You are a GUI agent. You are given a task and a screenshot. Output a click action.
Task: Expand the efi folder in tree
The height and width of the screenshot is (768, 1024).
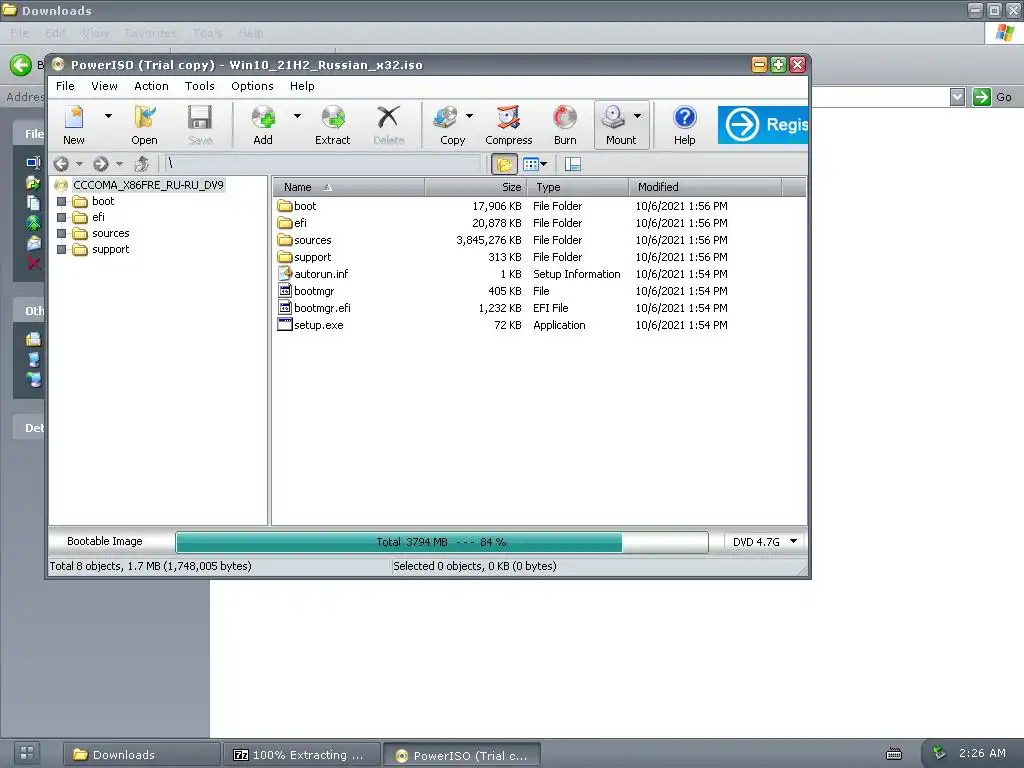pyautogui.click(x=61, y=217)
